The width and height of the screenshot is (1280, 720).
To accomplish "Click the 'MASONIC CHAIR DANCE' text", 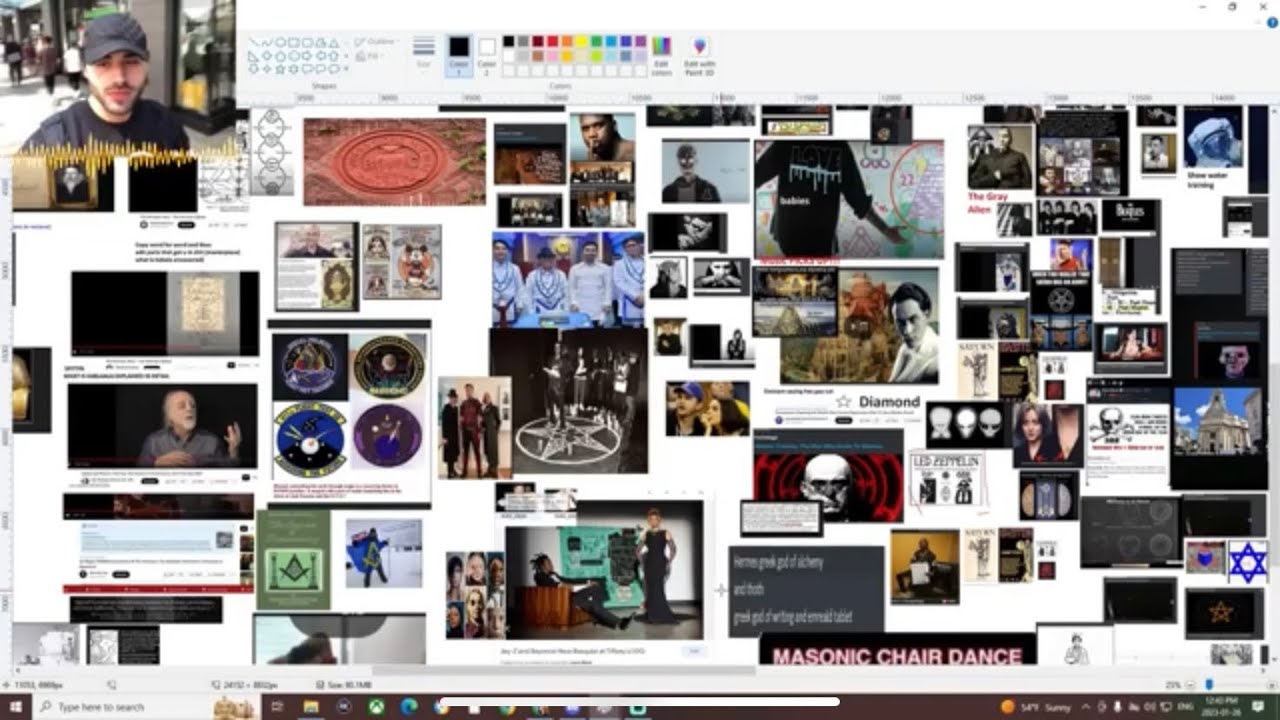I will click(x=897, y=657).
